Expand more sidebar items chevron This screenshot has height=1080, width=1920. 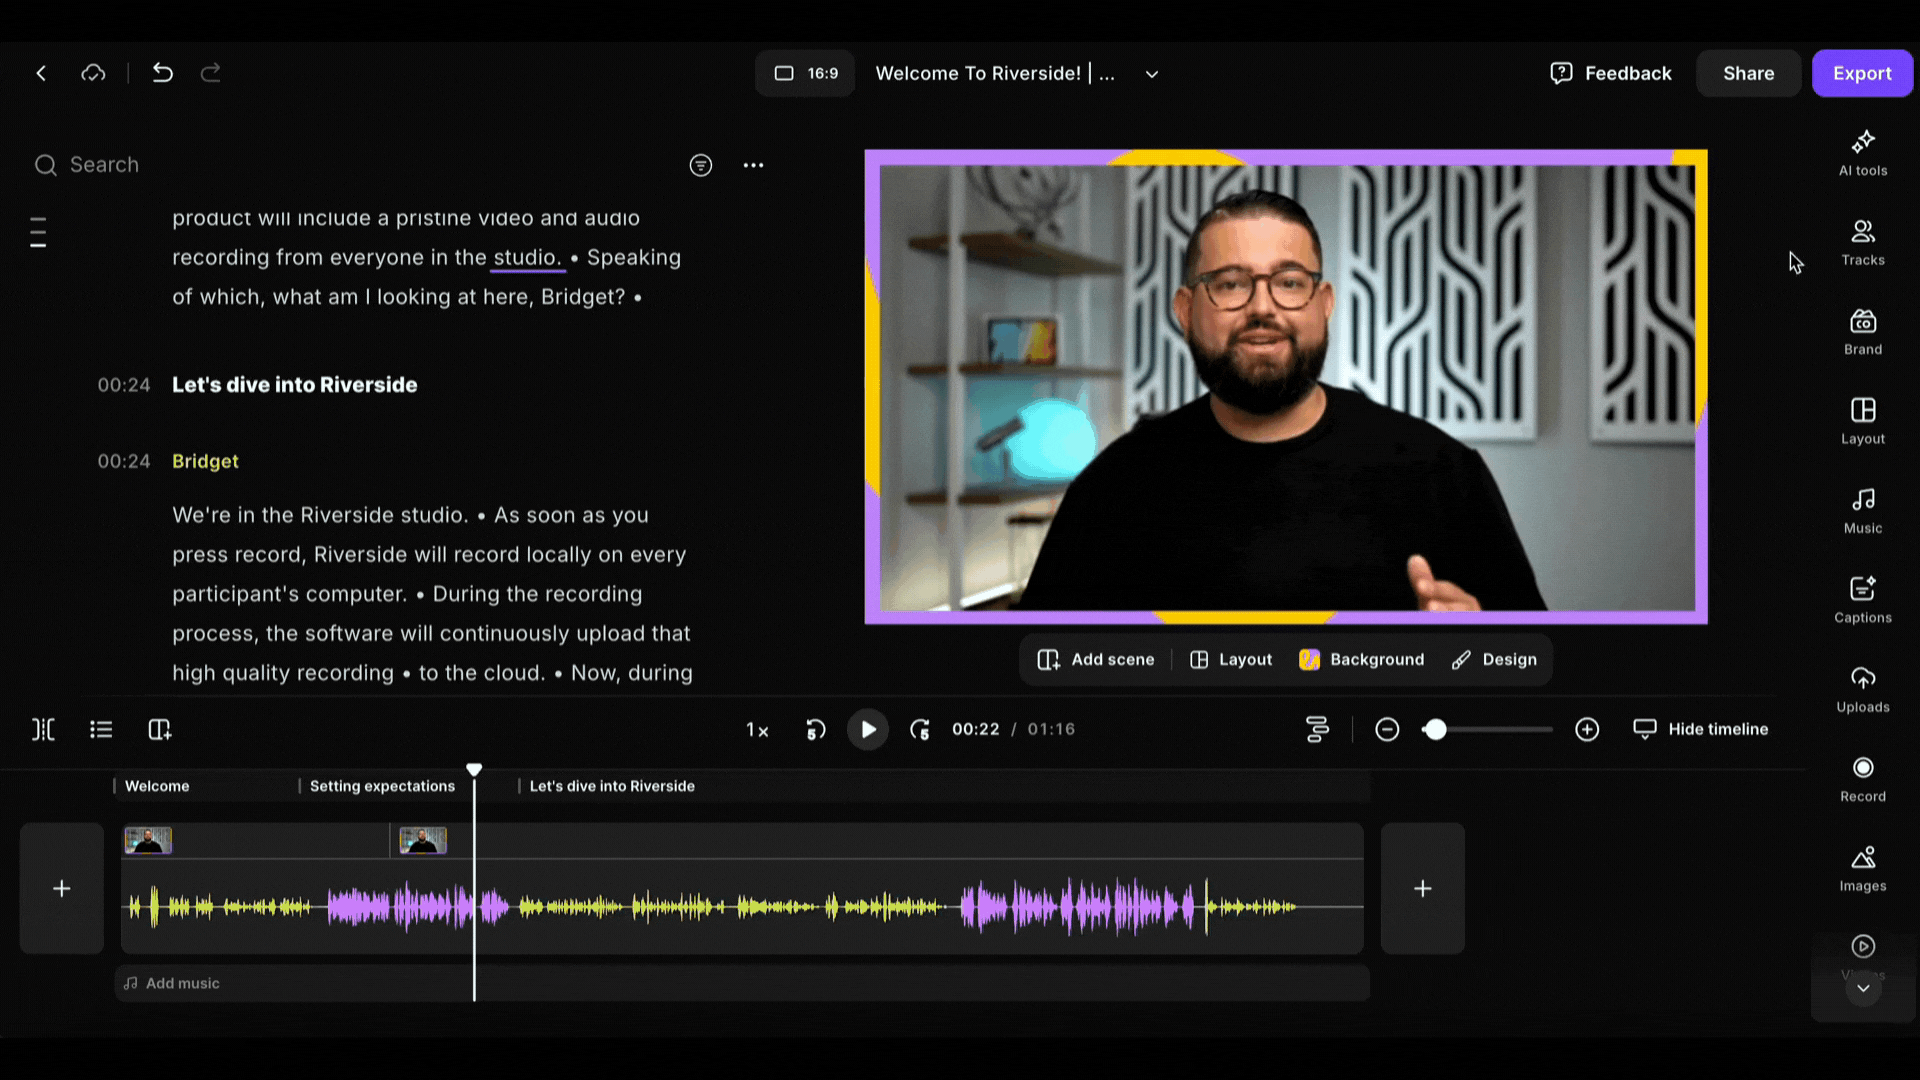(x=1862, y=988)
